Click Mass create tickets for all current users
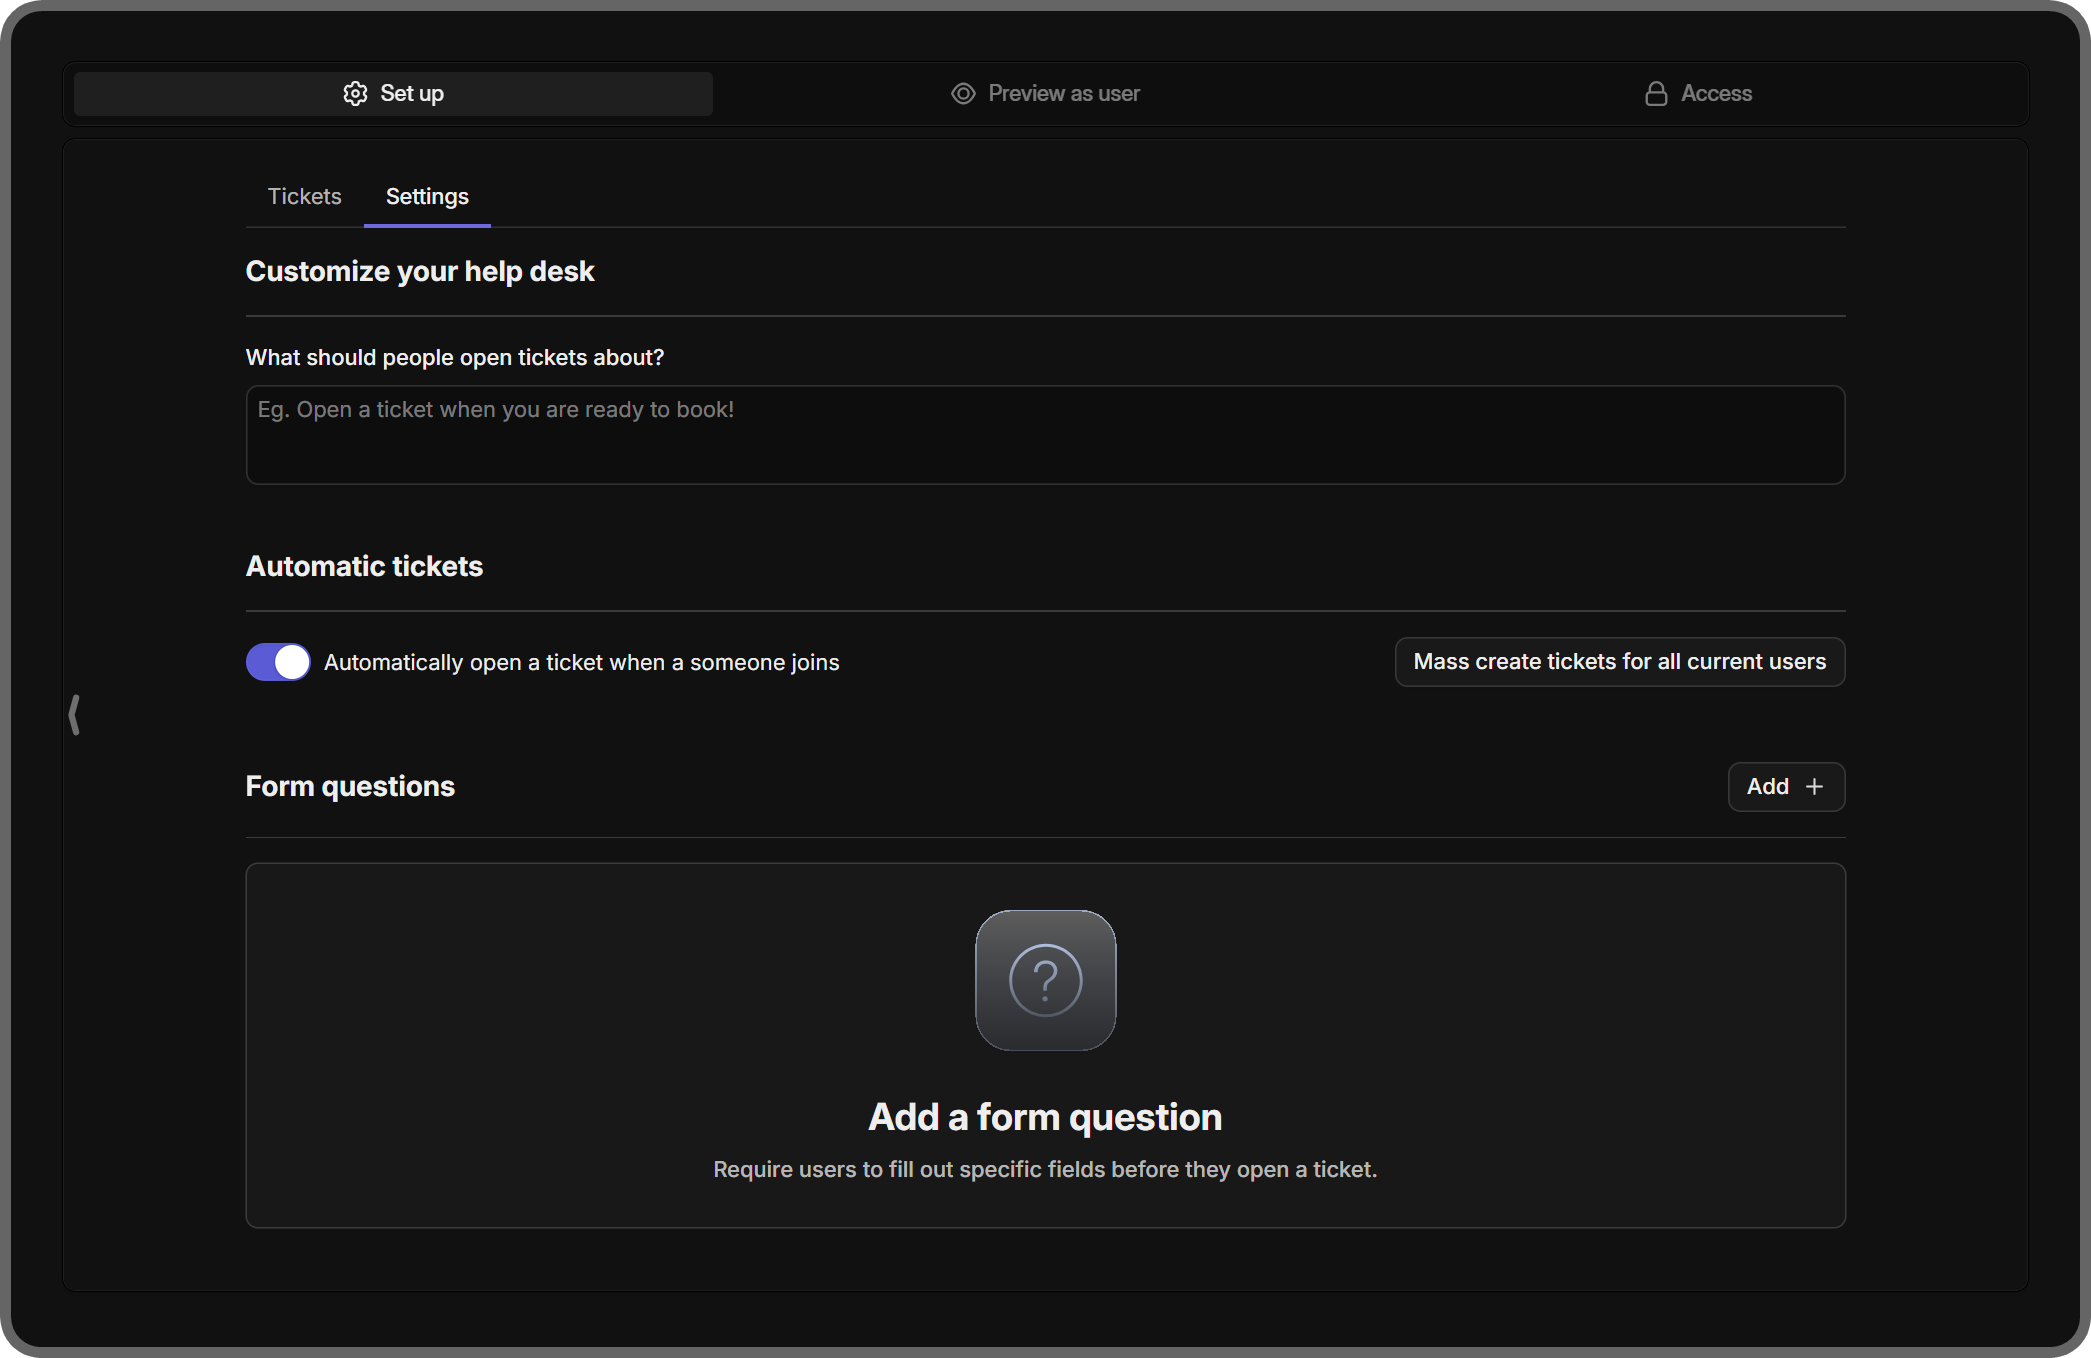This screenshot has height=1358, width=2091. coord(1619,661)
